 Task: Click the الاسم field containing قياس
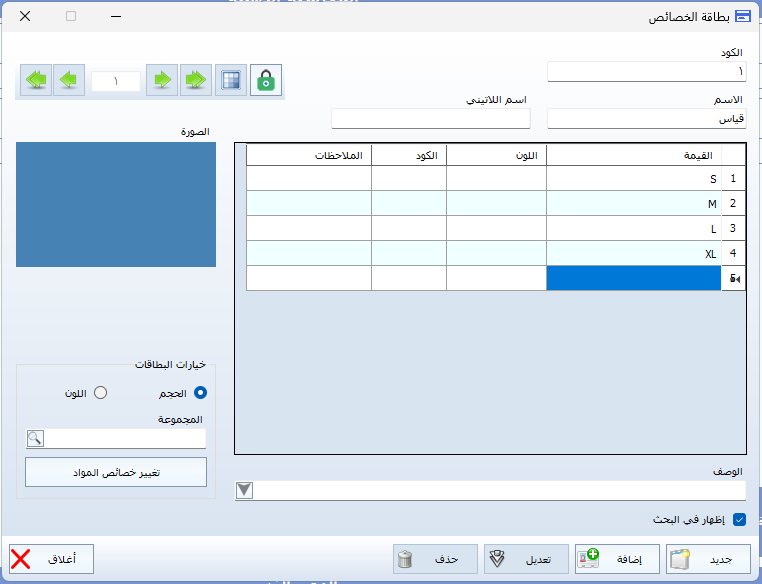click(x=647, y=119)
